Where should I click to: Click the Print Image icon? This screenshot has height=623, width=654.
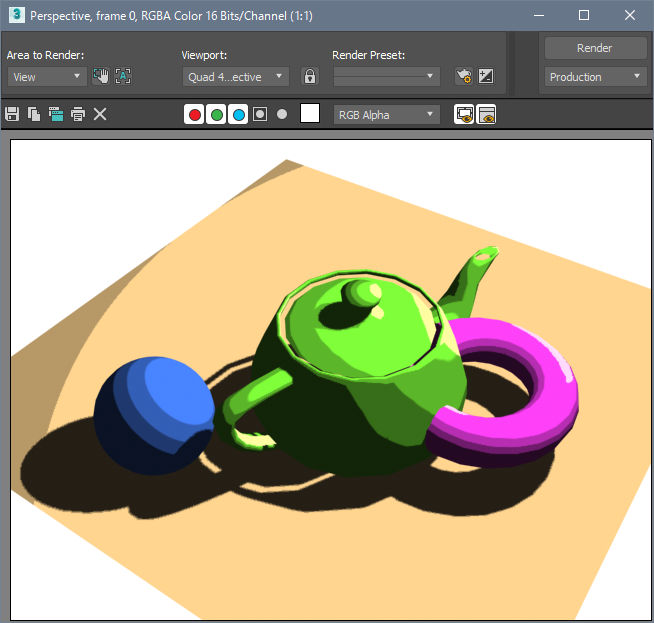(77, 114)
